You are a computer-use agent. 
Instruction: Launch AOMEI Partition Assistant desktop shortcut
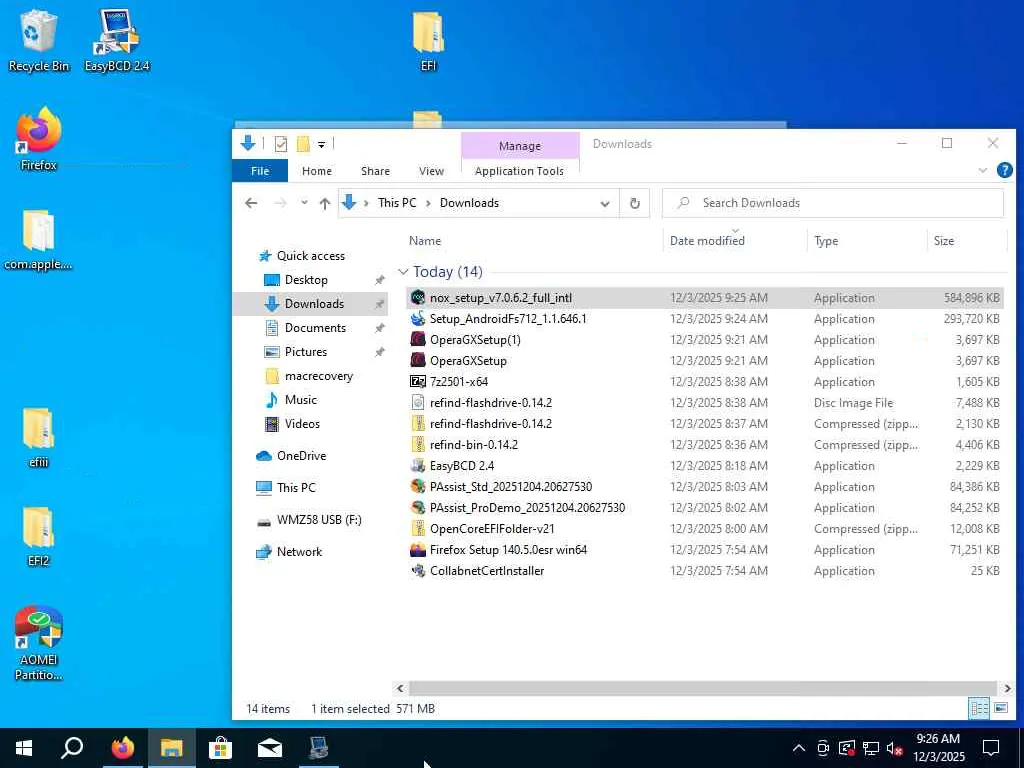click(x=39, y=643)
